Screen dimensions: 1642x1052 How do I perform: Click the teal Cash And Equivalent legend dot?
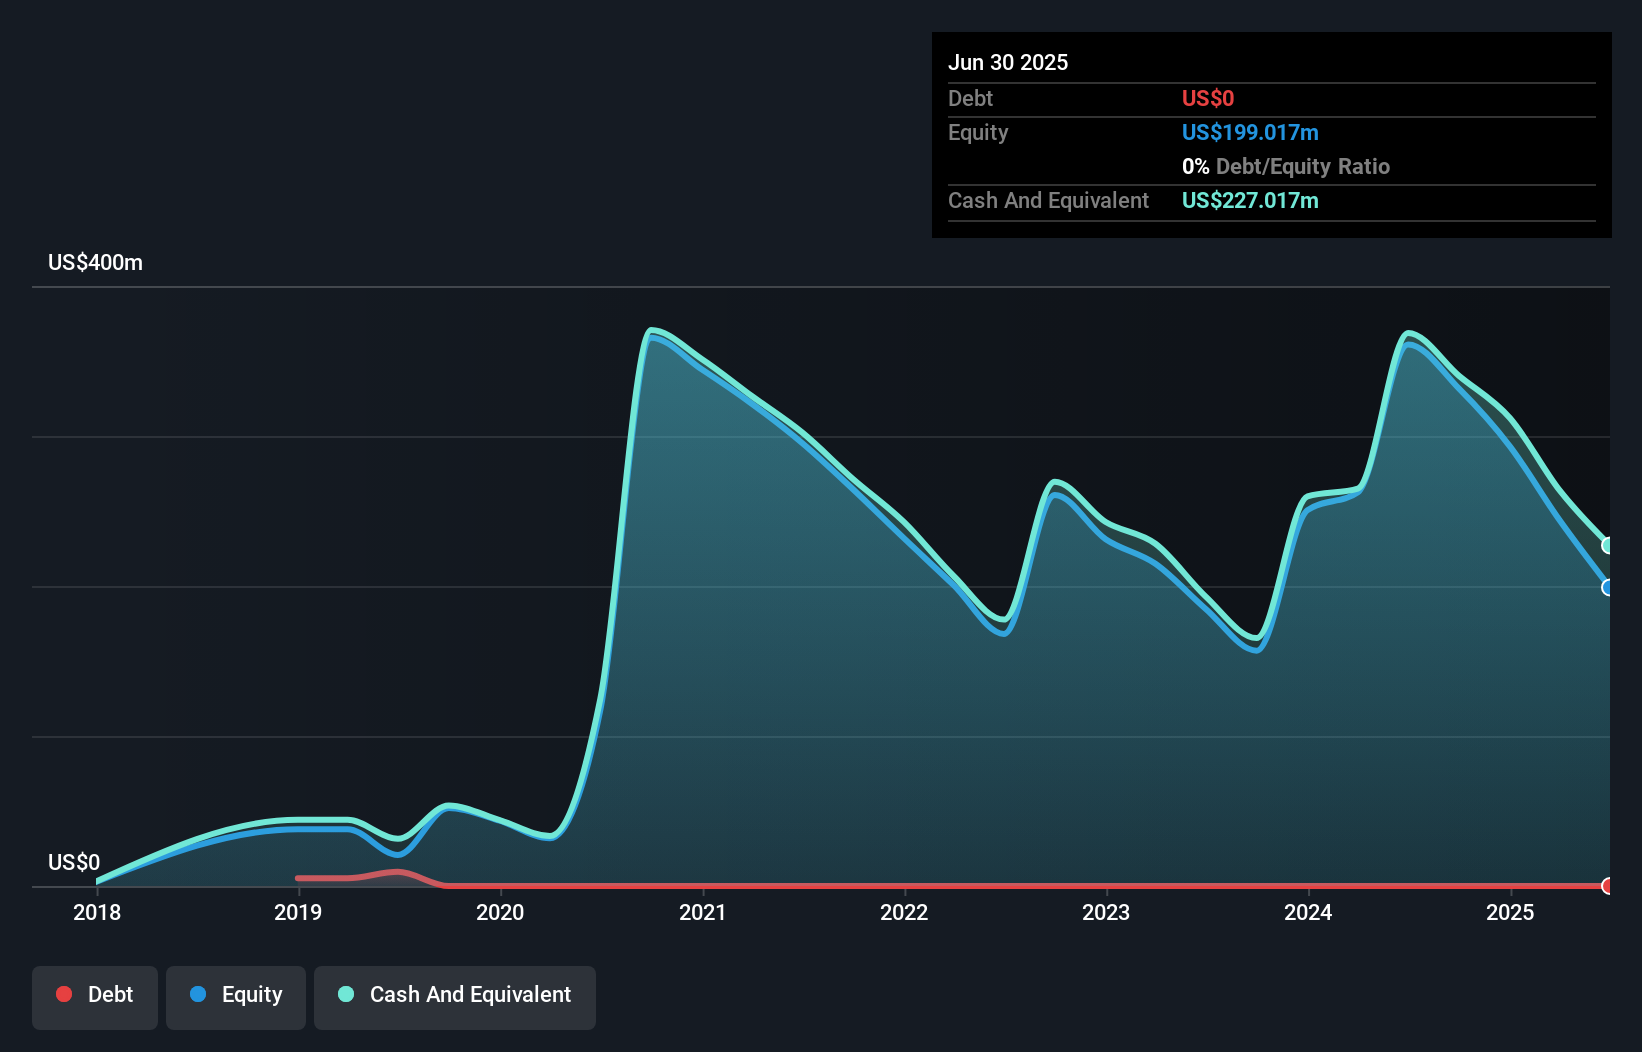click(346, 994)
